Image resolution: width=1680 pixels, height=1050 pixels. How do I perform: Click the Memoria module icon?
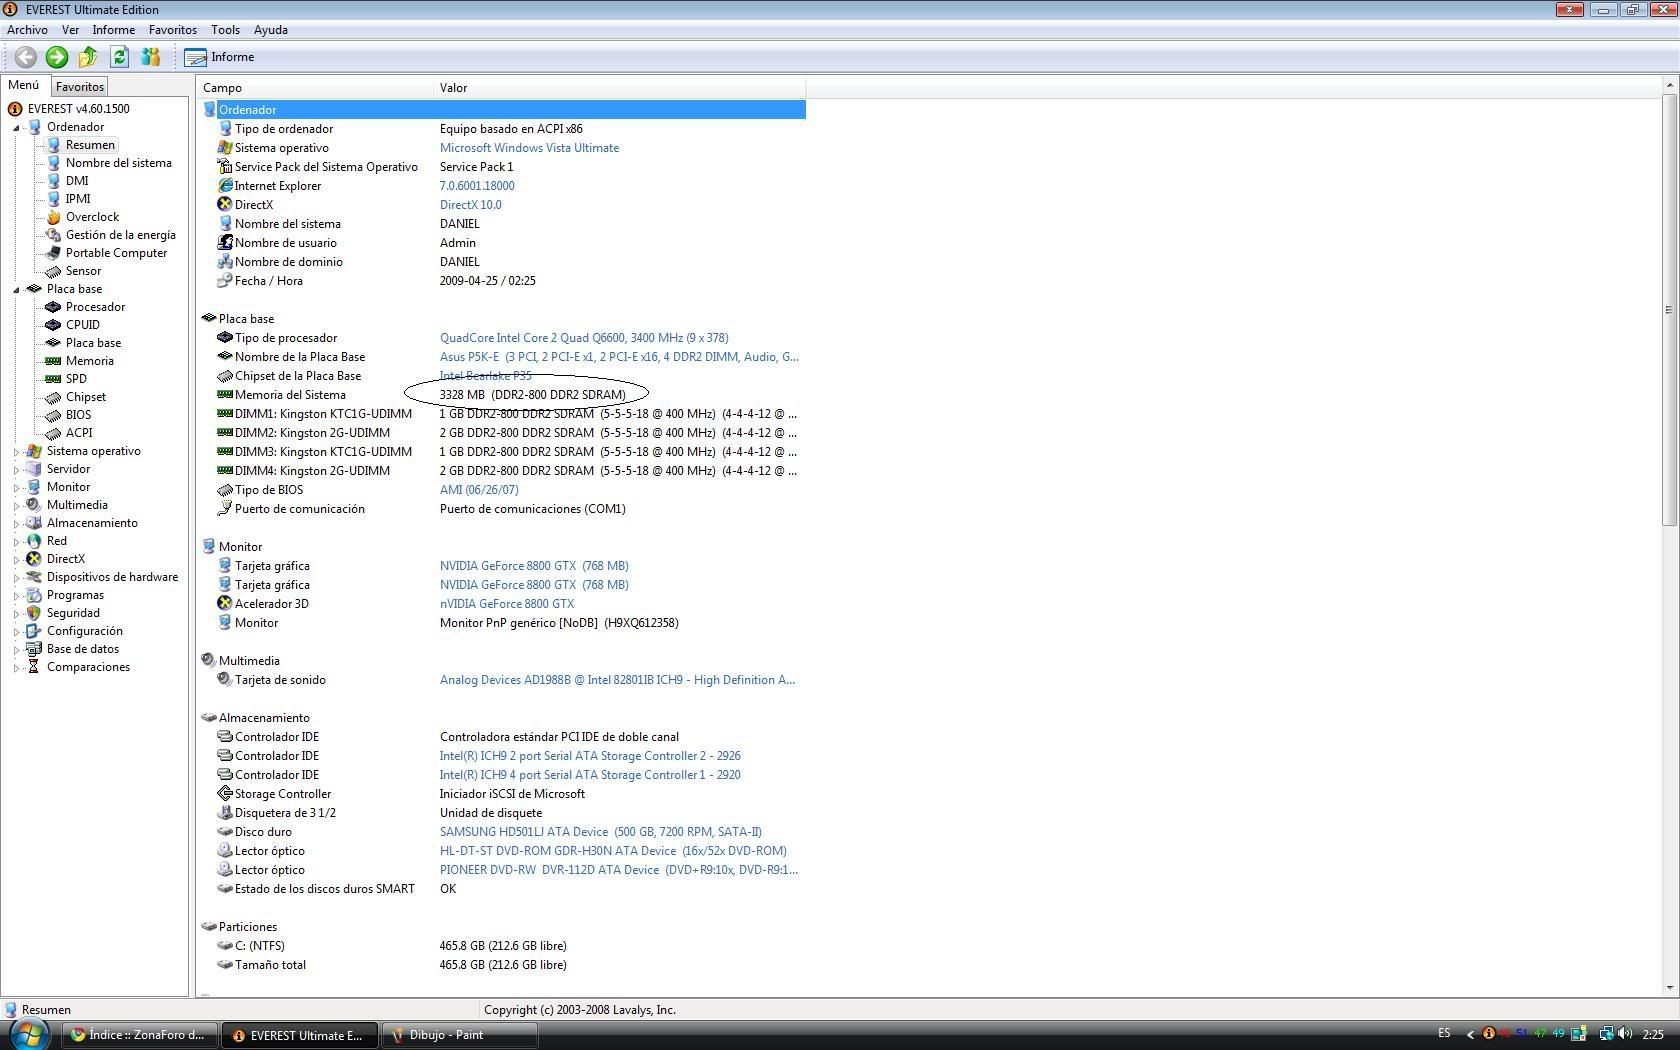(x=54, y=361)
